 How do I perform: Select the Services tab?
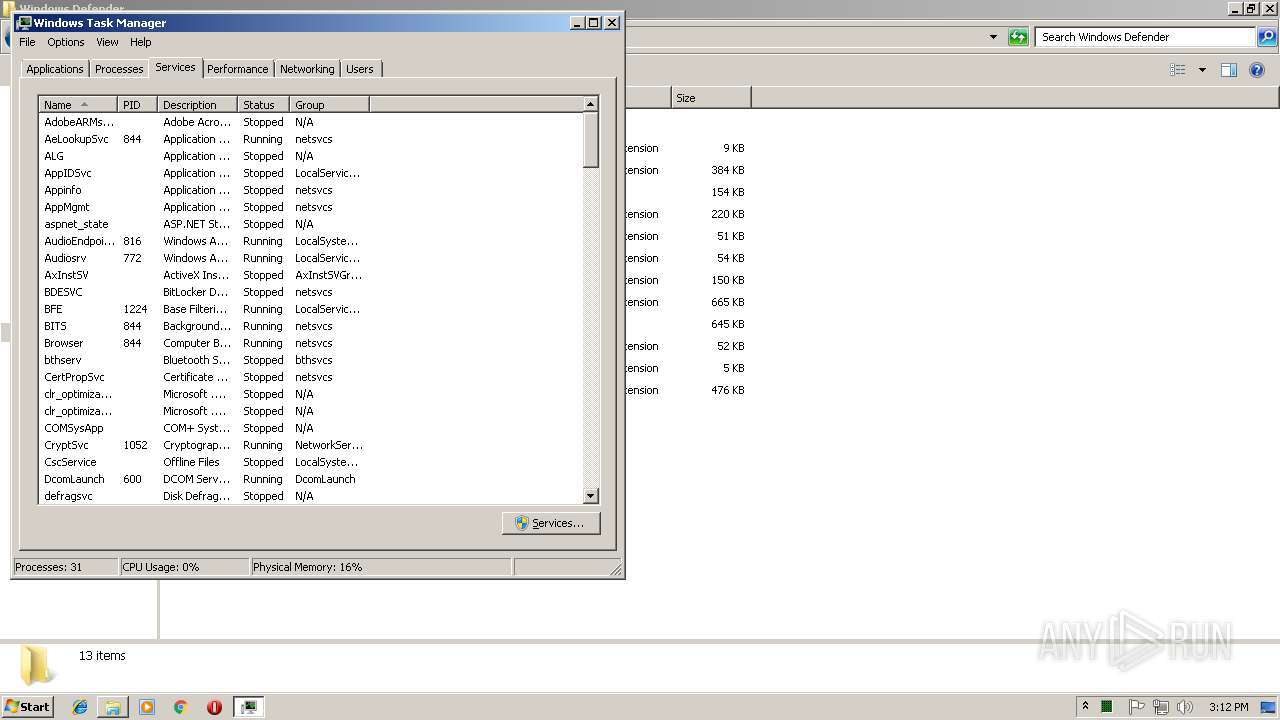click(x=175, y=67)
